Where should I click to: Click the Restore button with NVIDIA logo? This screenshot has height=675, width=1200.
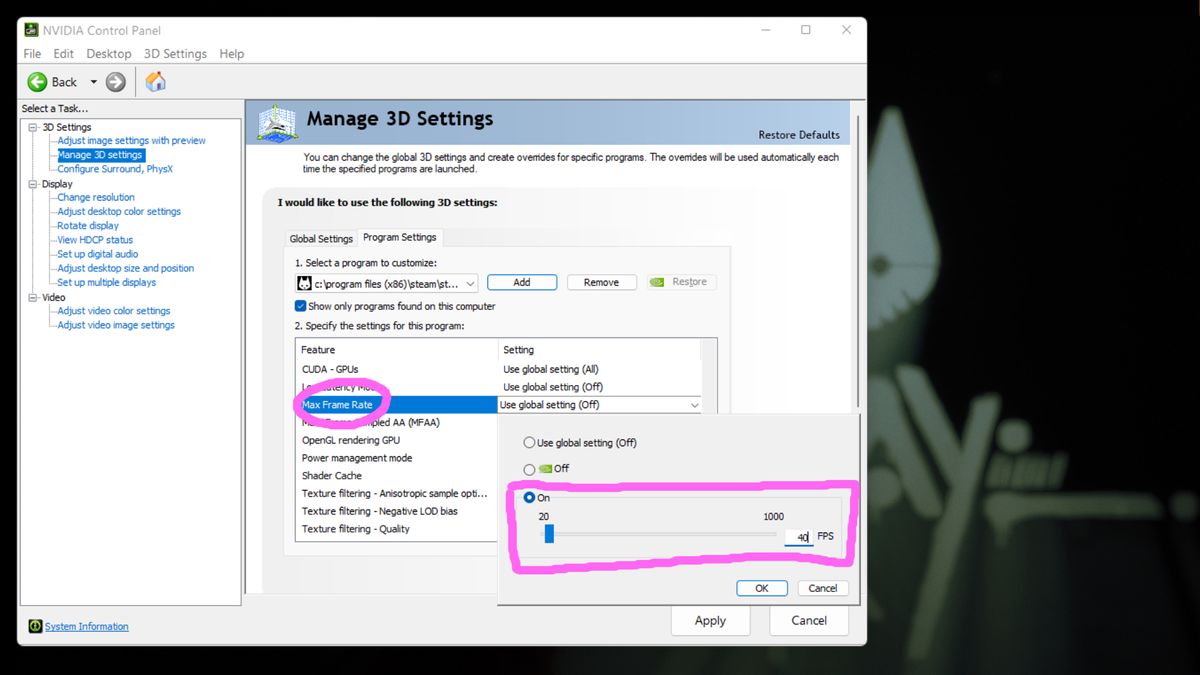point(681,282)
